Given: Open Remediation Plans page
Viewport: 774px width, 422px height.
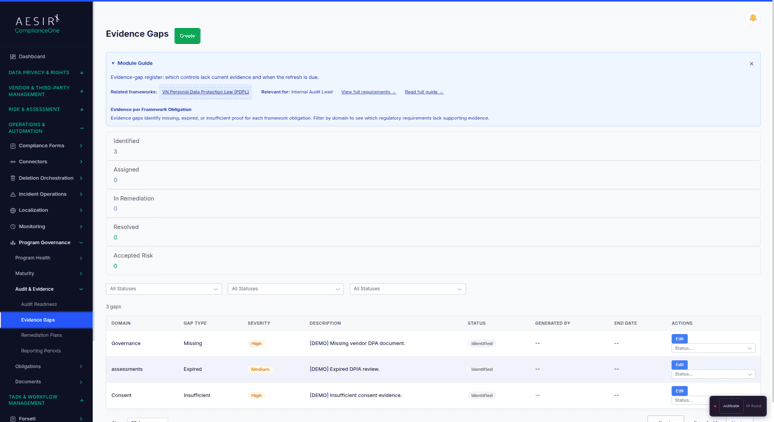Looking at the screenshot, I should (x=41, y=335).
